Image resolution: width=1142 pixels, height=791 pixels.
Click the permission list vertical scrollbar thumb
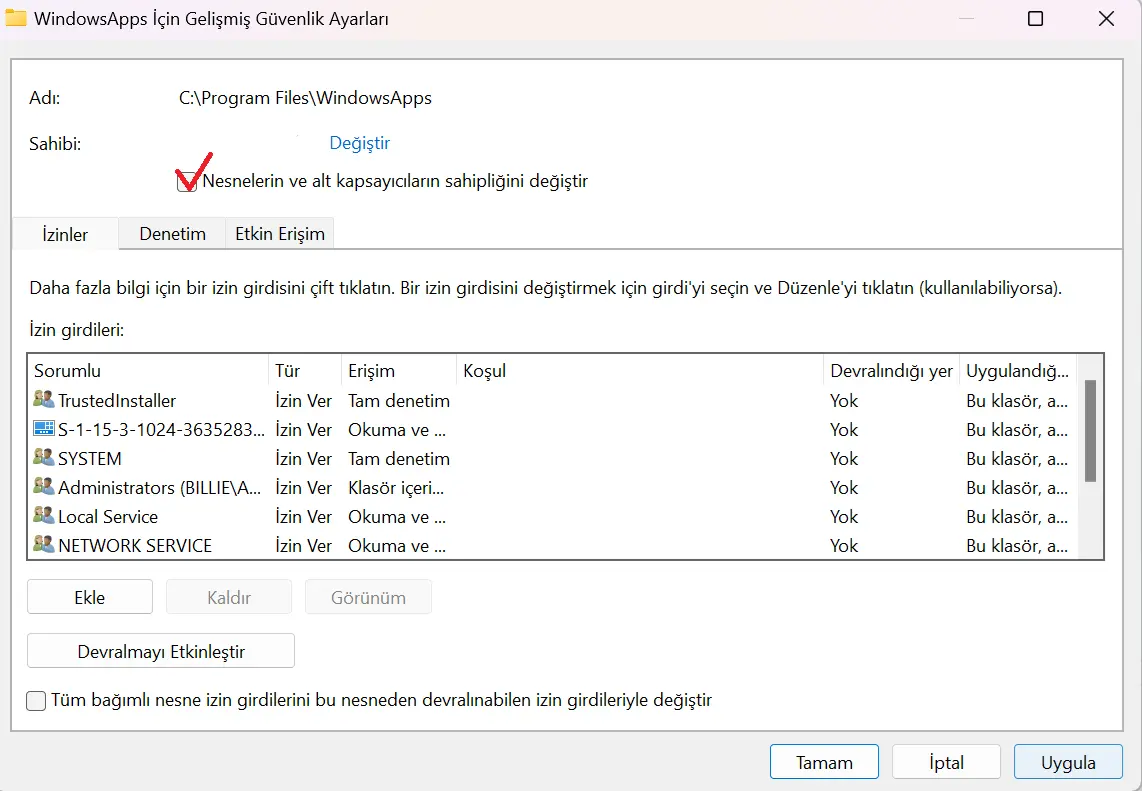[1090, 430]
